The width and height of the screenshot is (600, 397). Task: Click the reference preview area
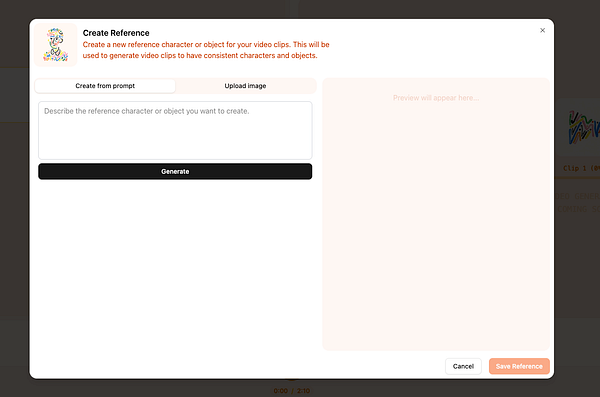coord(436,214)
